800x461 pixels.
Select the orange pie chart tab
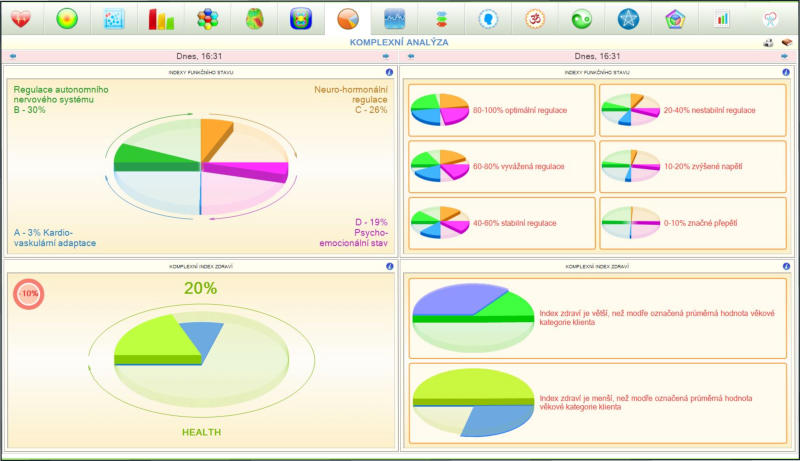(348, 18)
